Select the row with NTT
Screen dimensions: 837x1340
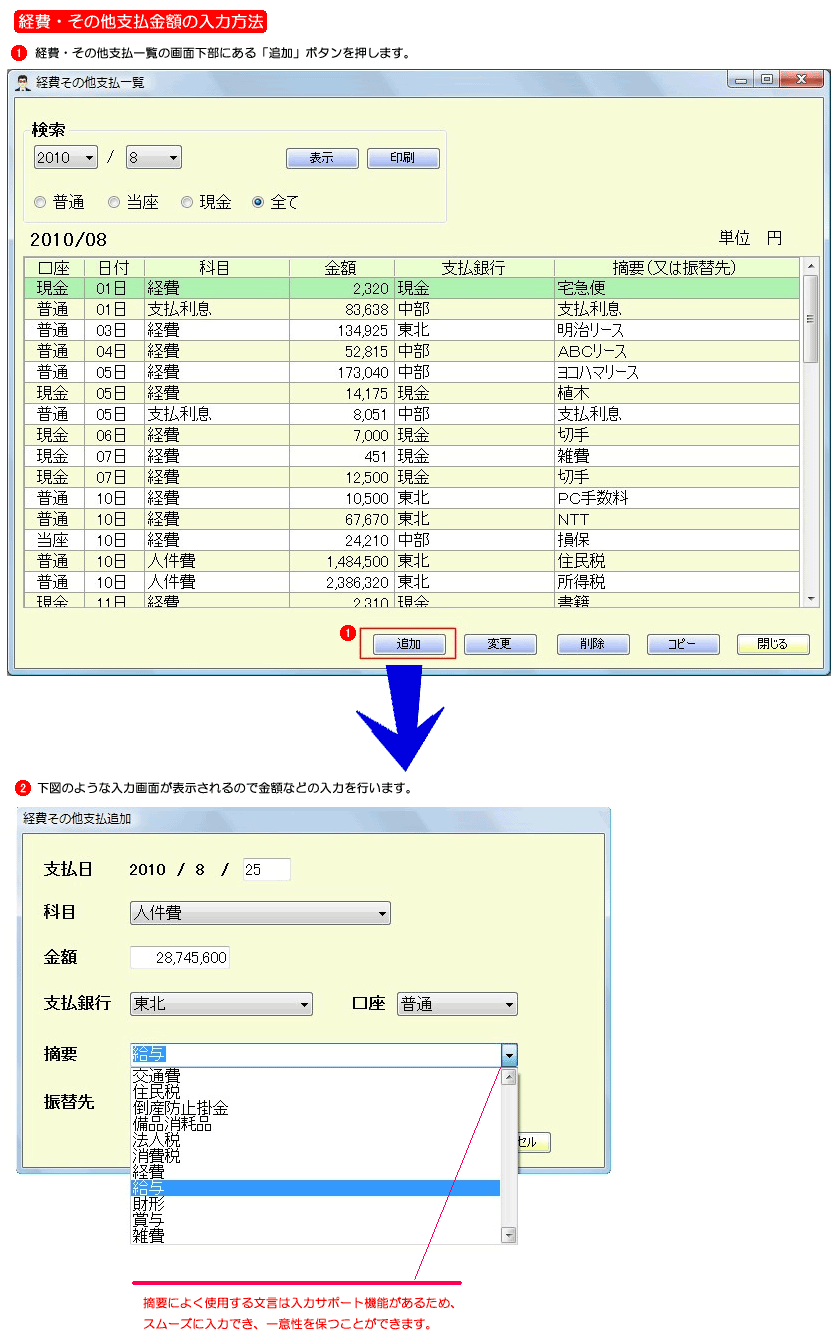pos(412,519)
